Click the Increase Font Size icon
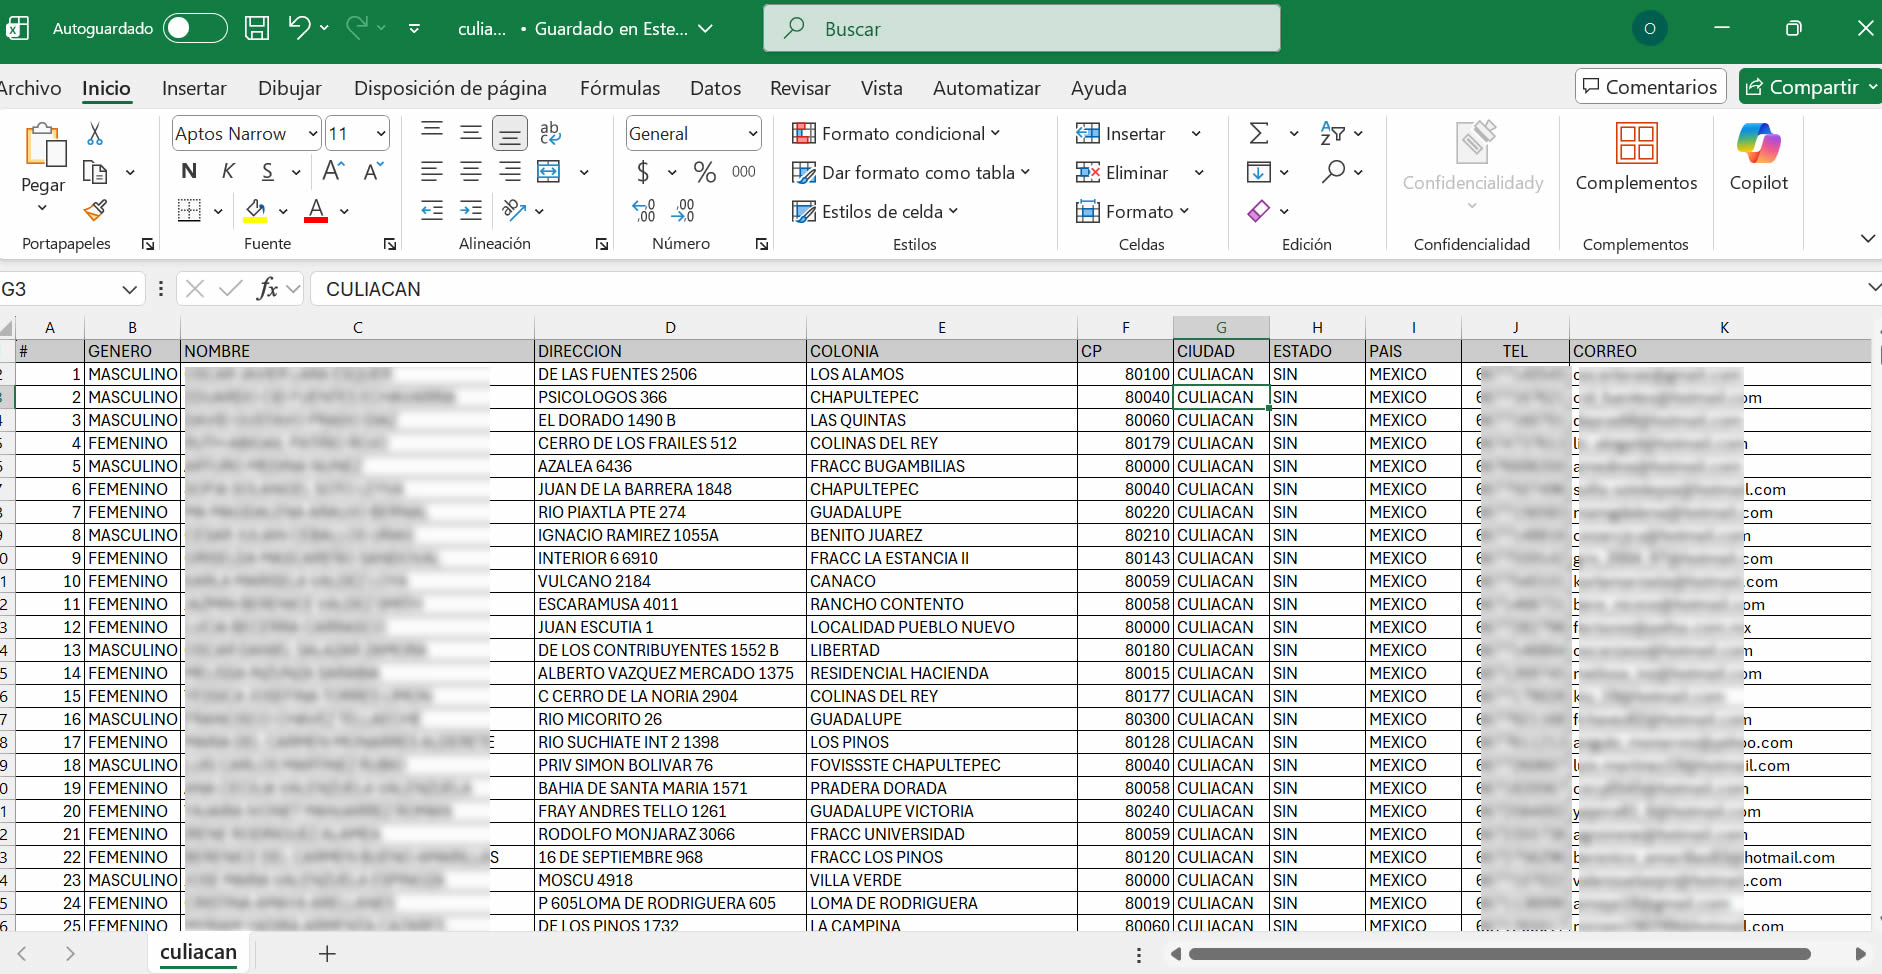The width and height of the screenshot is (1882, 974). pos(333,172)
